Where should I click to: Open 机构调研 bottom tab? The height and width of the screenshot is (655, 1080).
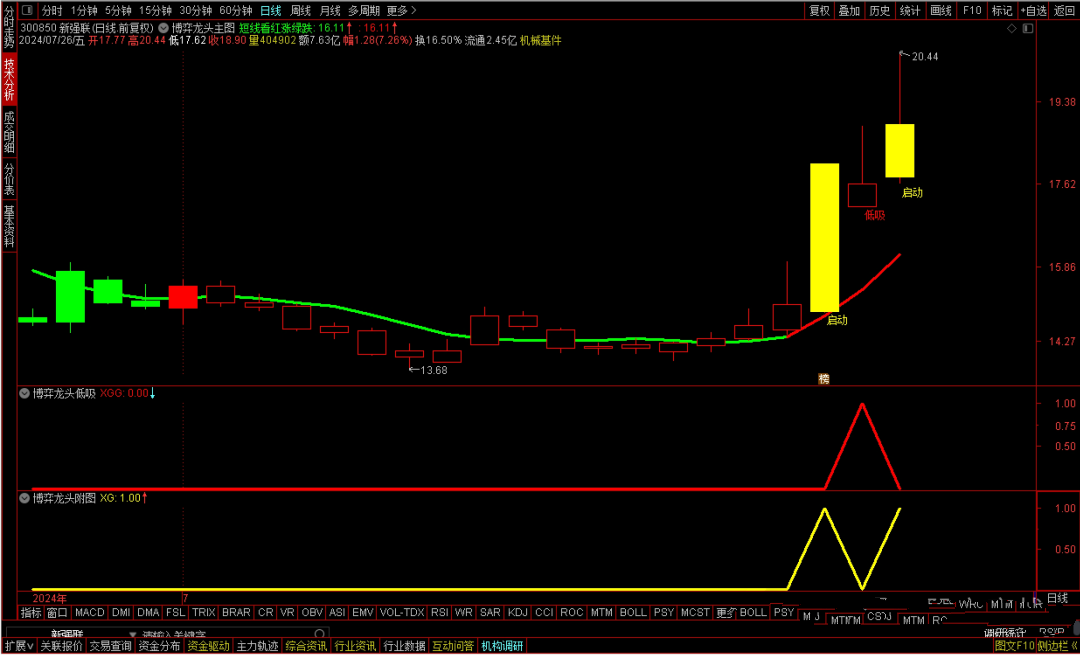coord(501,646)
